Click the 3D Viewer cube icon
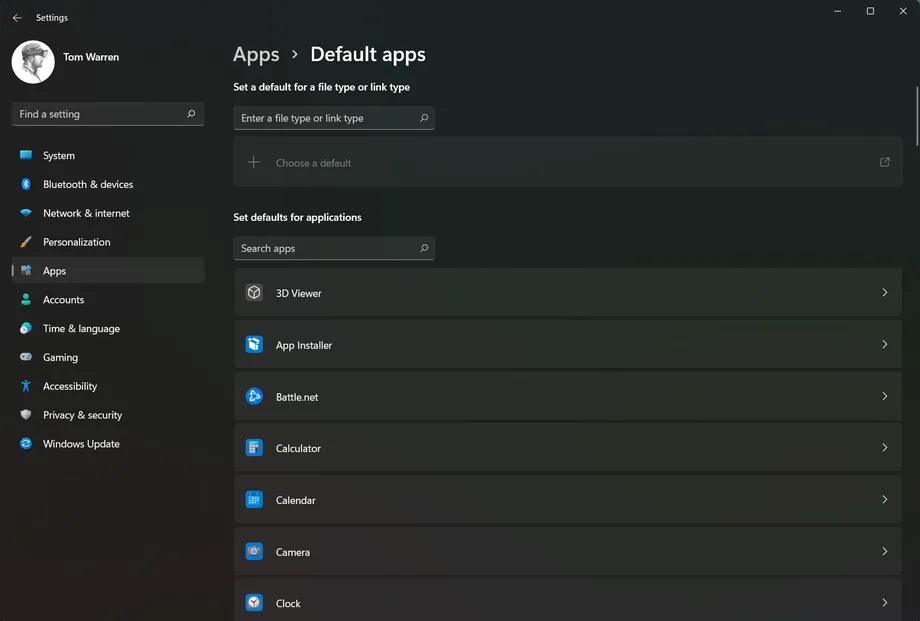 pos(254,292)
